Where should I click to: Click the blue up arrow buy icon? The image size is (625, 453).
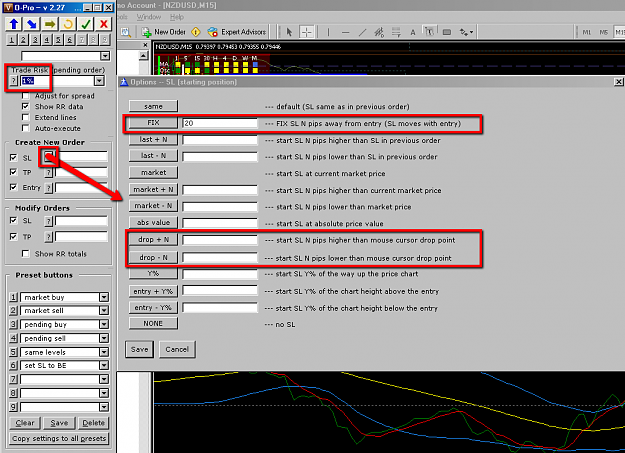coord(14,24)
